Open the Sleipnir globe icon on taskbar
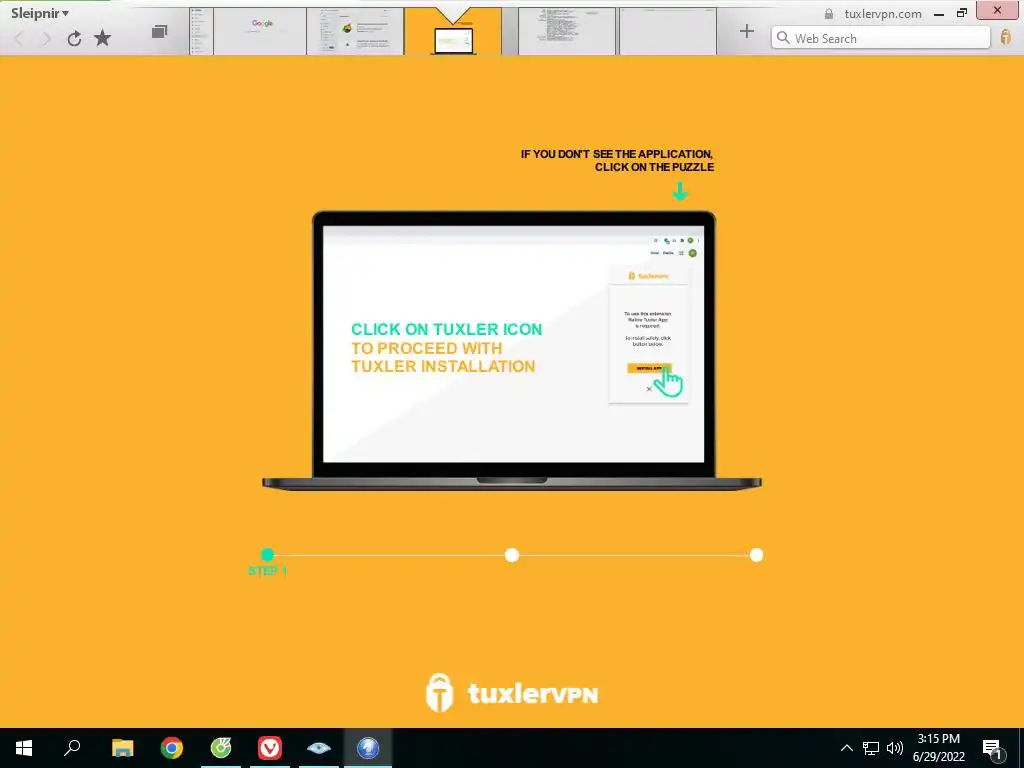Viewport: 1024px width, 768px height. (x=368, y=748)
